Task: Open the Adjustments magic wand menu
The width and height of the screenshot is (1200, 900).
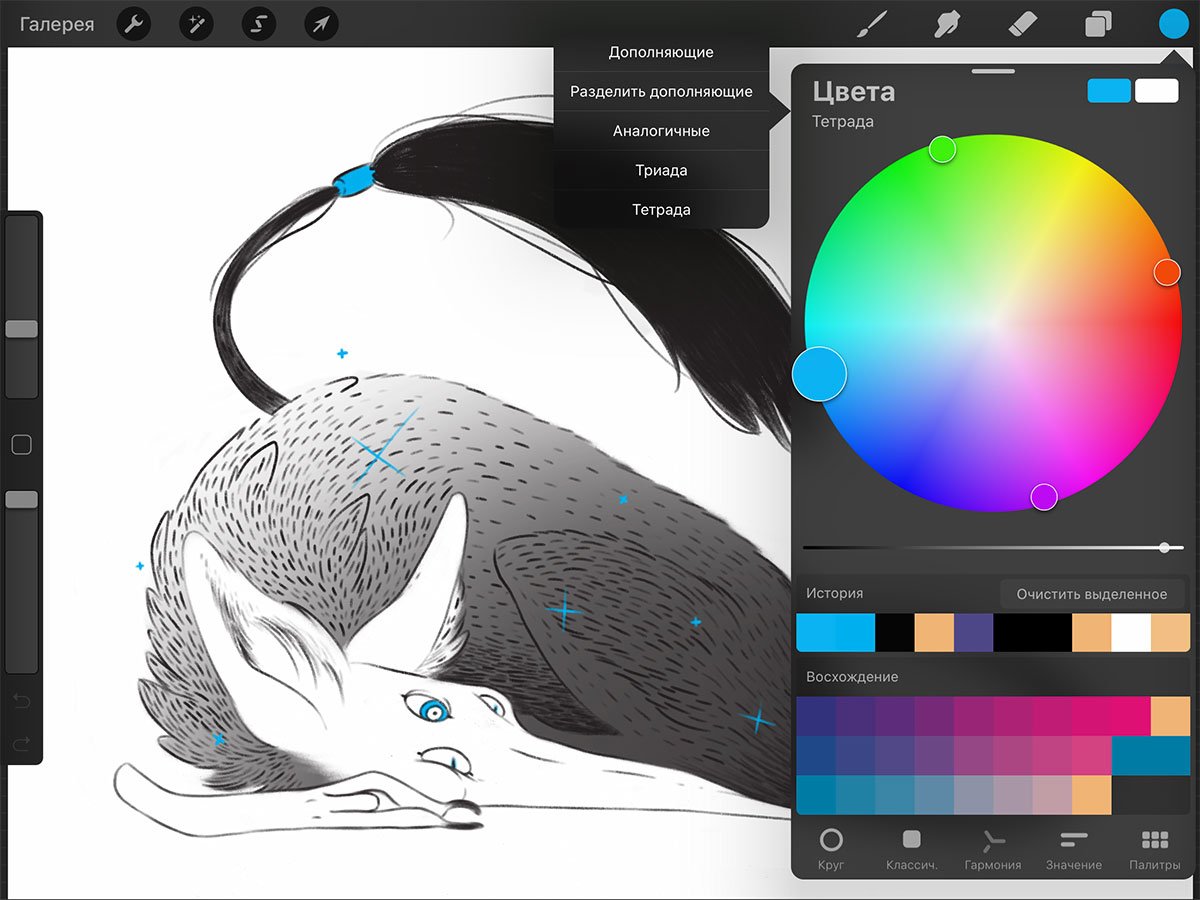Action: click(x=196, y=24)
